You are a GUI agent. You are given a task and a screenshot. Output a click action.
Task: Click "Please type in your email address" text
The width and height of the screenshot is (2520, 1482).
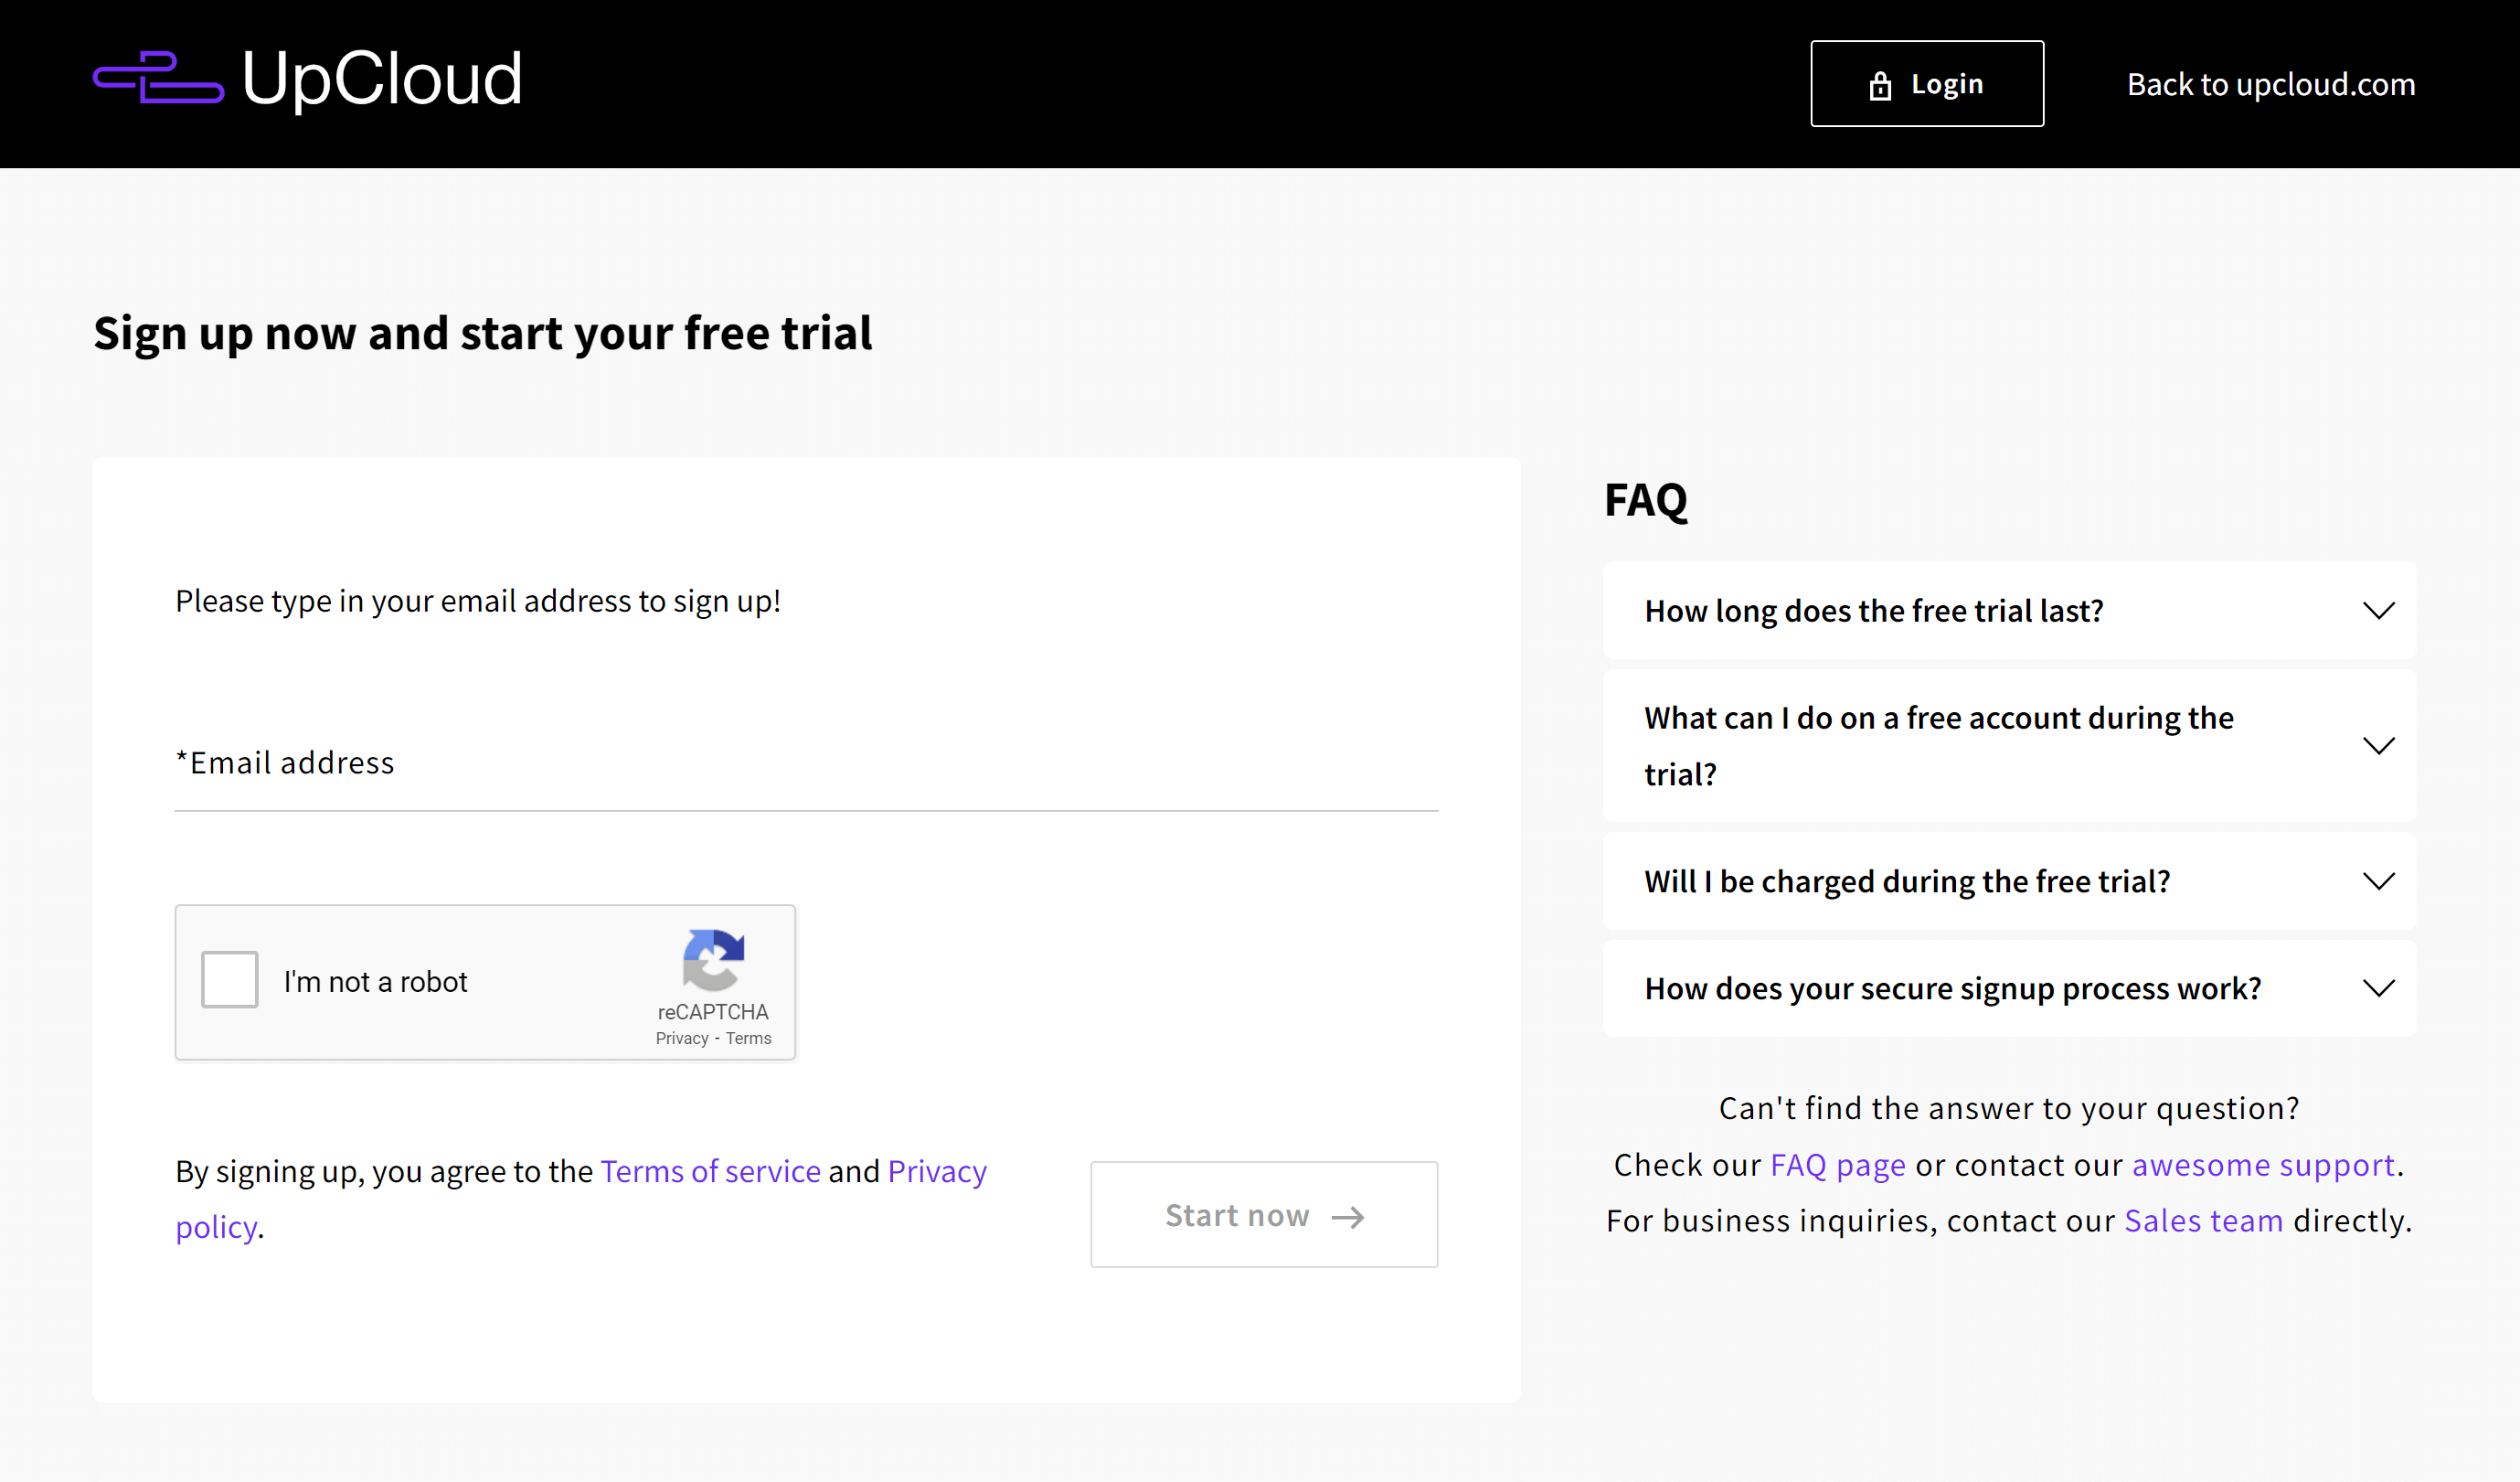478,601
